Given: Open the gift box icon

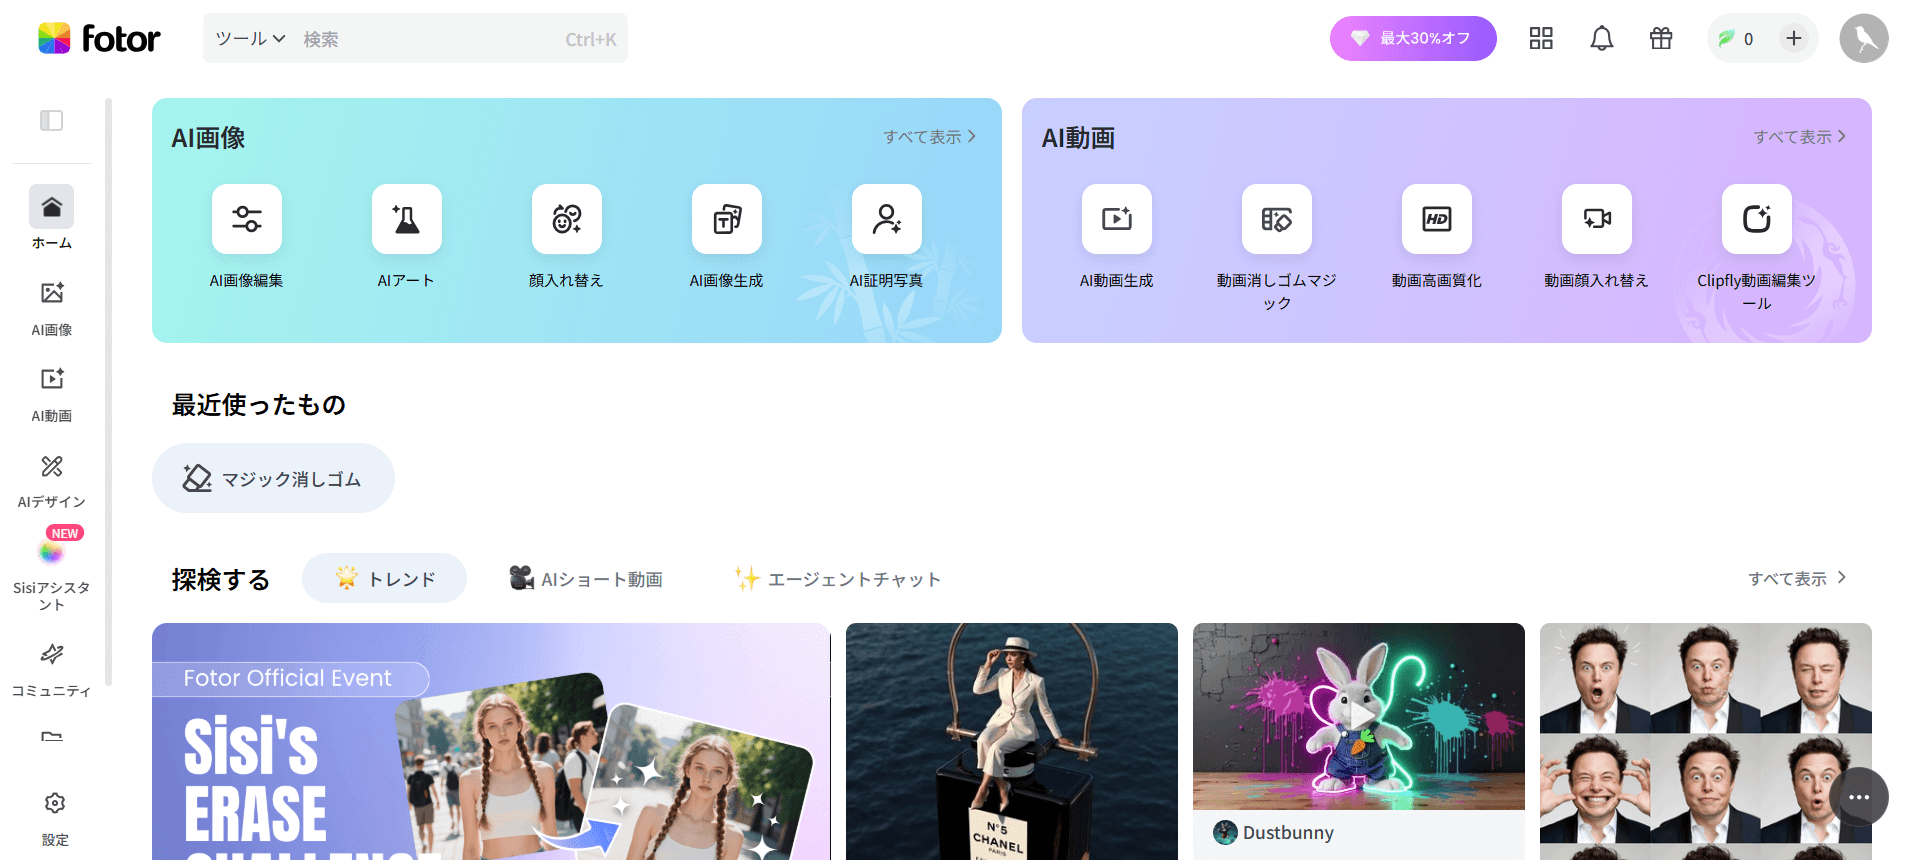Looking at the screenshot, I should (x=1660, y=39).
